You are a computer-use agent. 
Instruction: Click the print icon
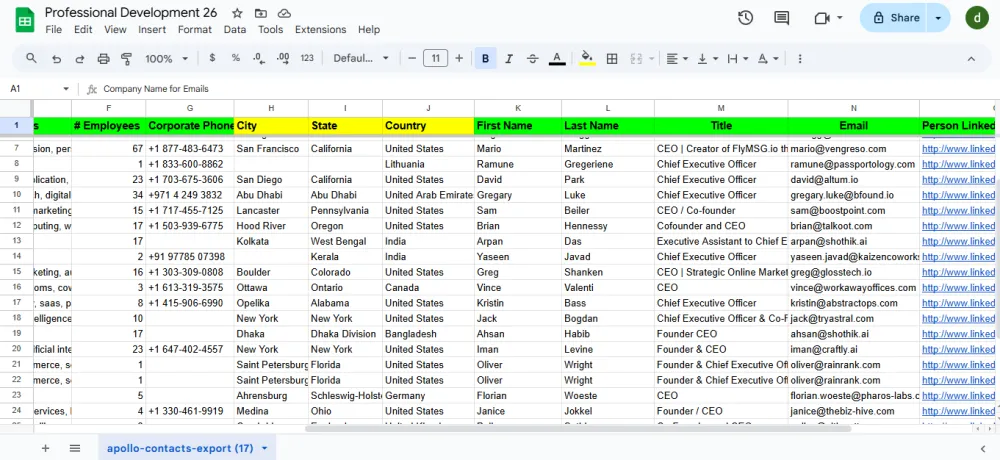[x=103, y=59]
